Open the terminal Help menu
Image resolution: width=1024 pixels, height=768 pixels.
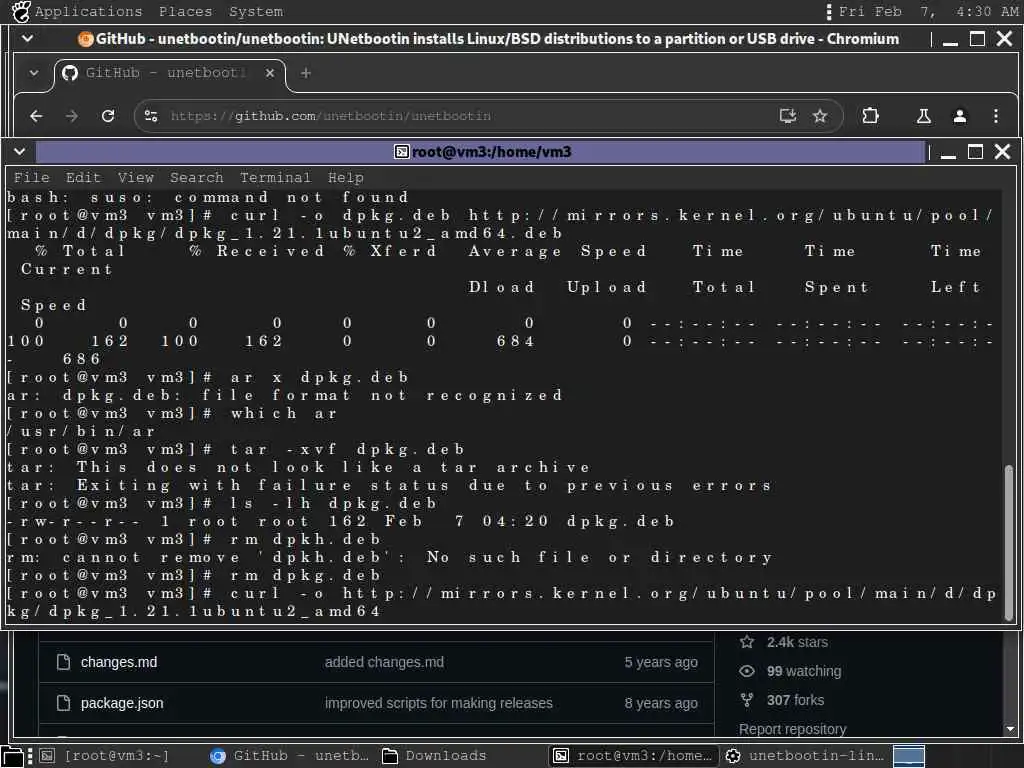click(345, 178)
